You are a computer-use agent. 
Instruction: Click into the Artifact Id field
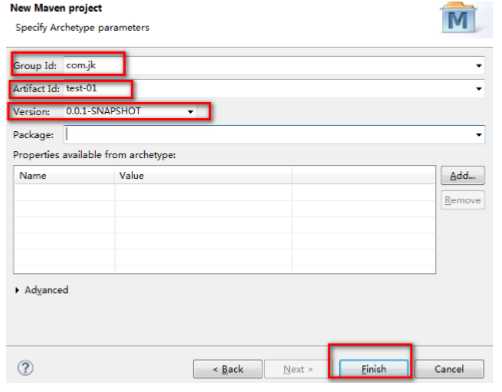click(x=274, y=89)
